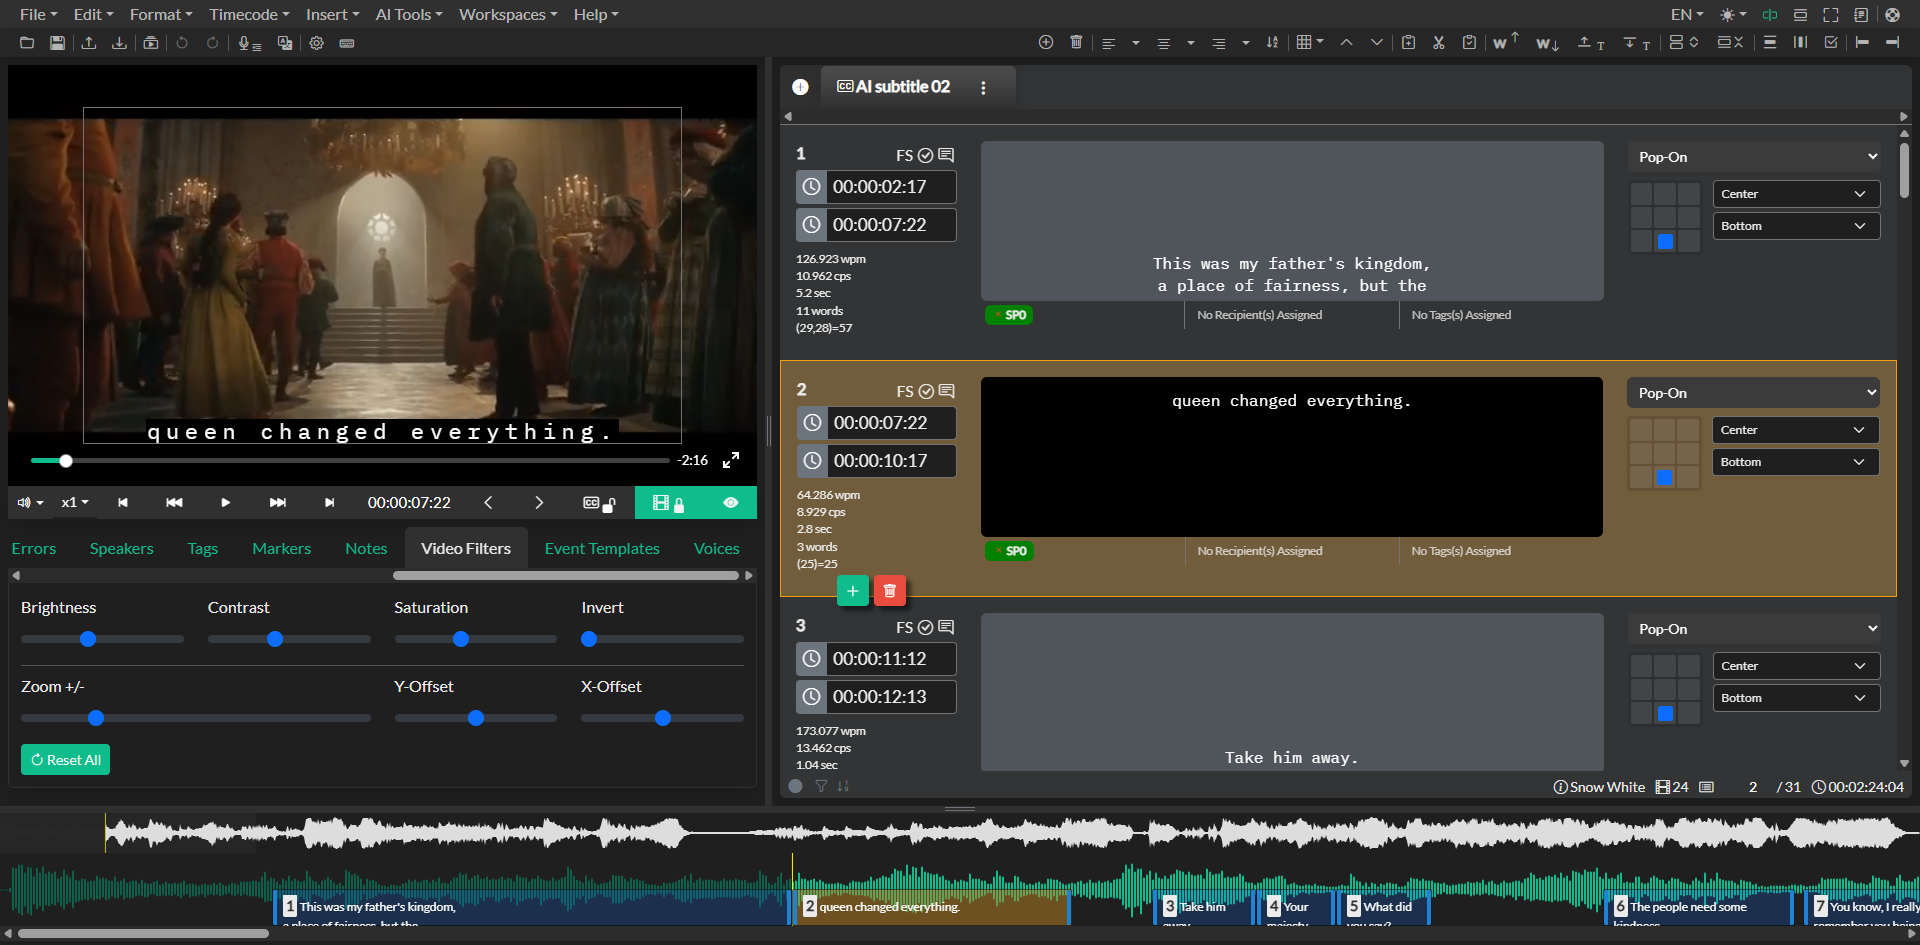Image resolution: width=1920 pixels, height=945 pixels.
Task: Open the theme brightness dropdown
Action: pyautogui.click(x=1733, y=15)
